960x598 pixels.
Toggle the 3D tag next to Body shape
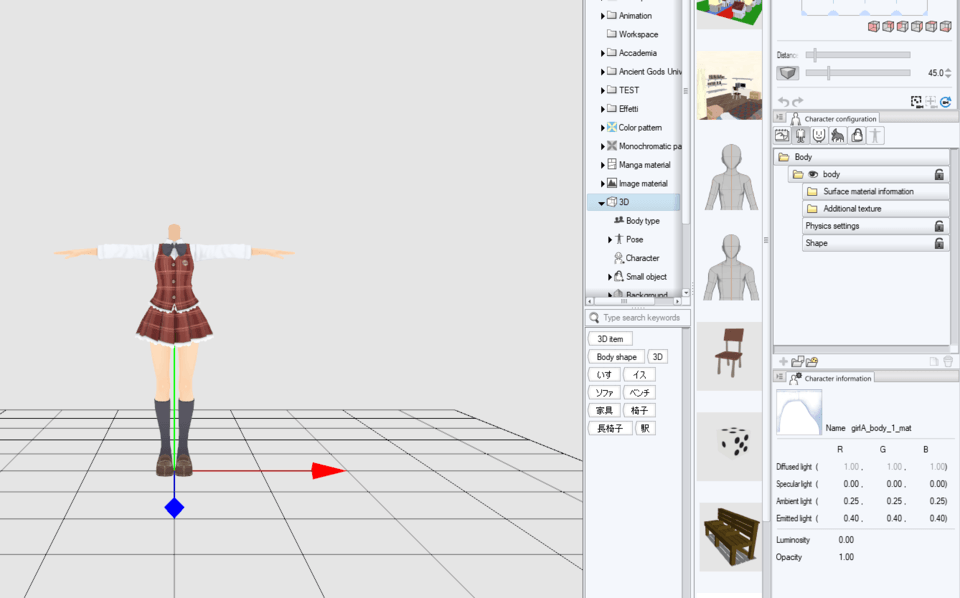[658, 357]
